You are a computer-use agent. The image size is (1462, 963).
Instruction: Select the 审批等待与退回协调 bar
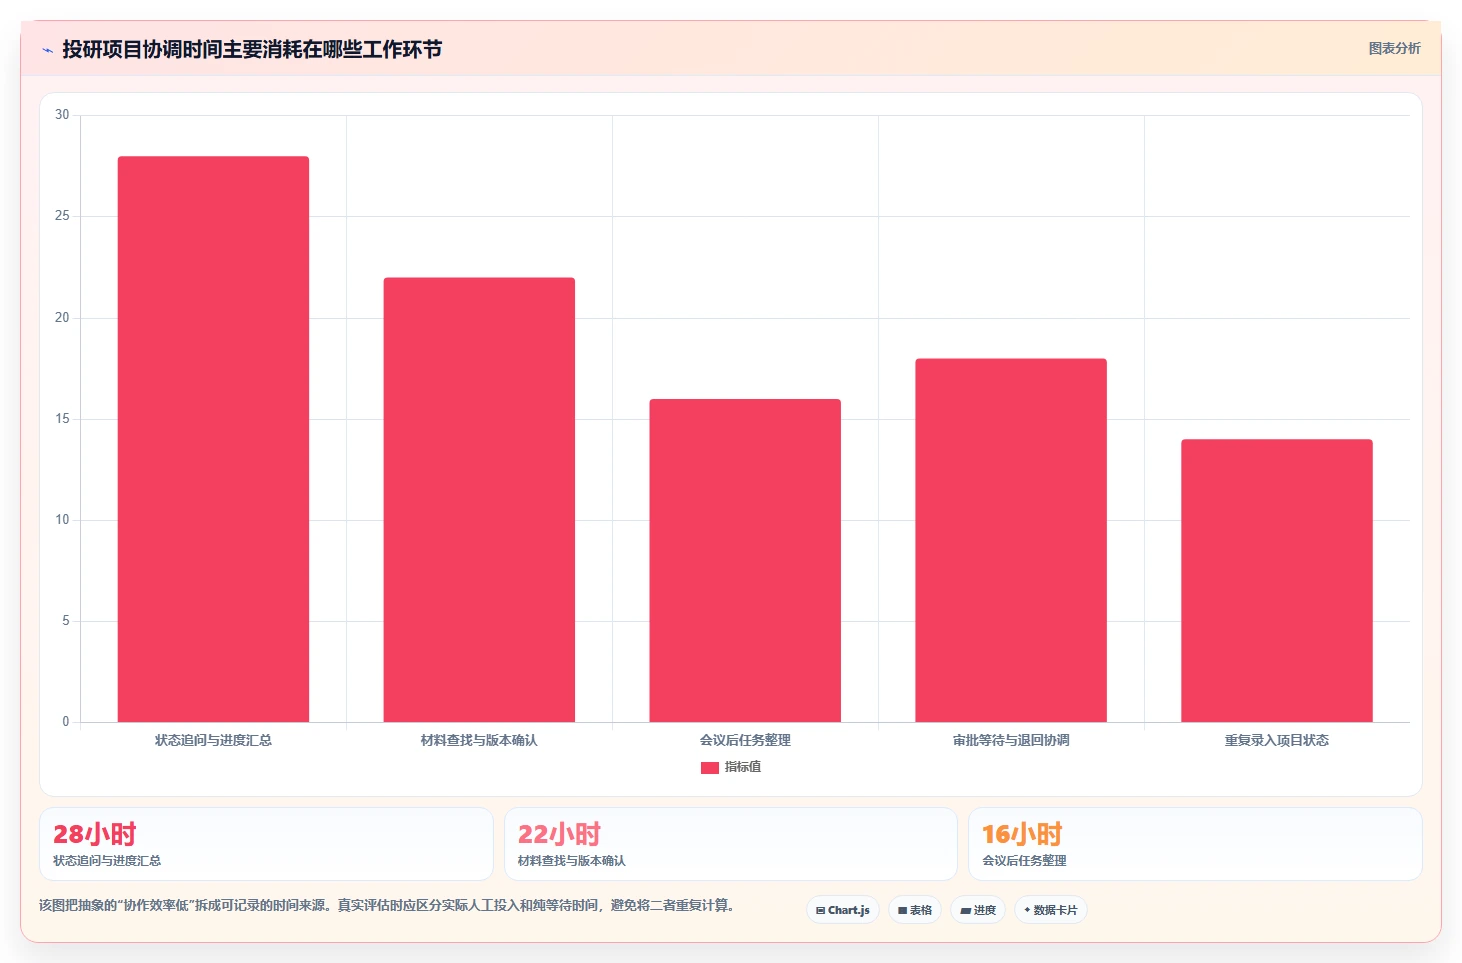[1011, 540]
